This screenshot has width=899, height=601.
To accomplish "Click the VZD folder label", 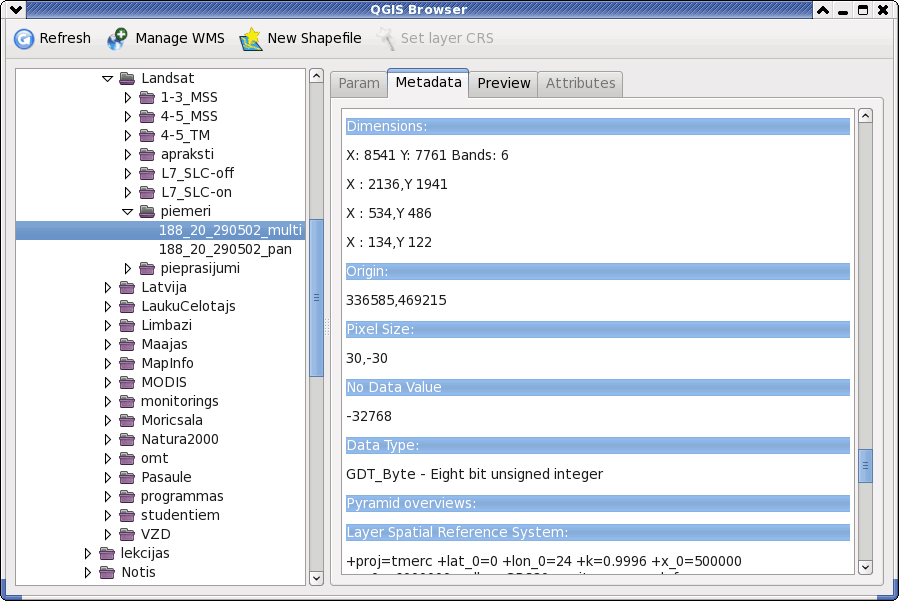I will (155, 534).
